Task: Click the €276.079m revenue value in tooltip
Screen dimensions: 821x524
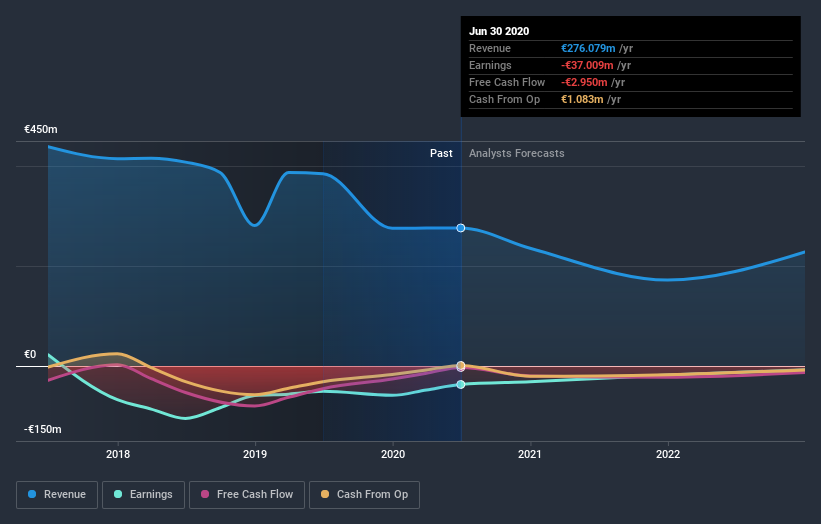Action: click(x=588, y=48)
